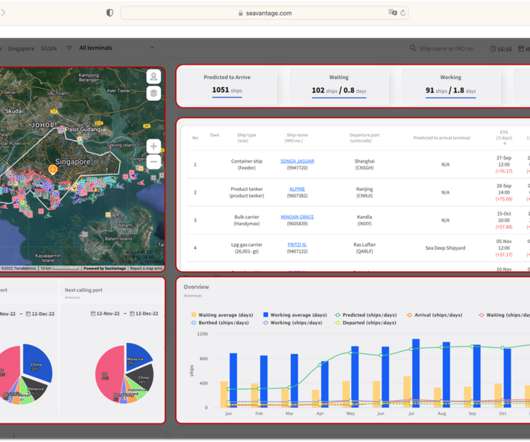Click the seavantage.com address bar
Image resolution: width=530 pixels, height=442 pixels.
tap(265, 13)
